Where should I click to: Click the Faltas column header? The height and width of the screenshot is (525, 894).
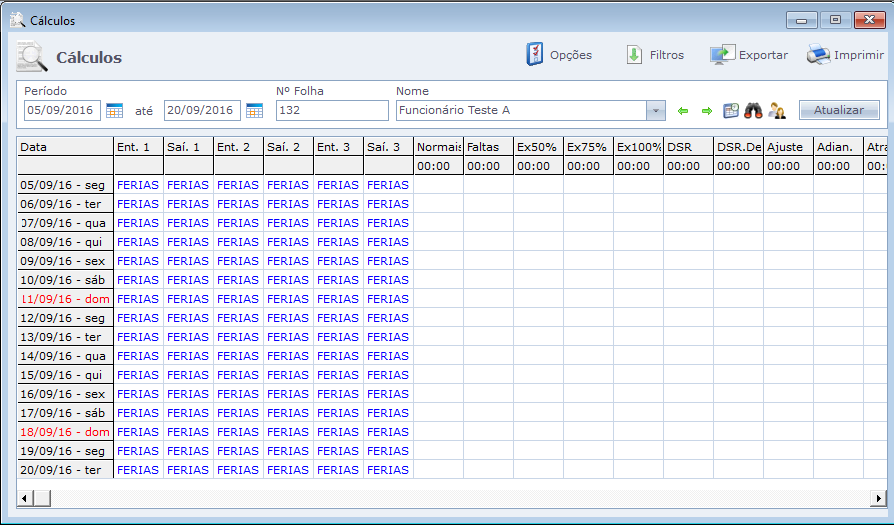[x=488, y=147]
